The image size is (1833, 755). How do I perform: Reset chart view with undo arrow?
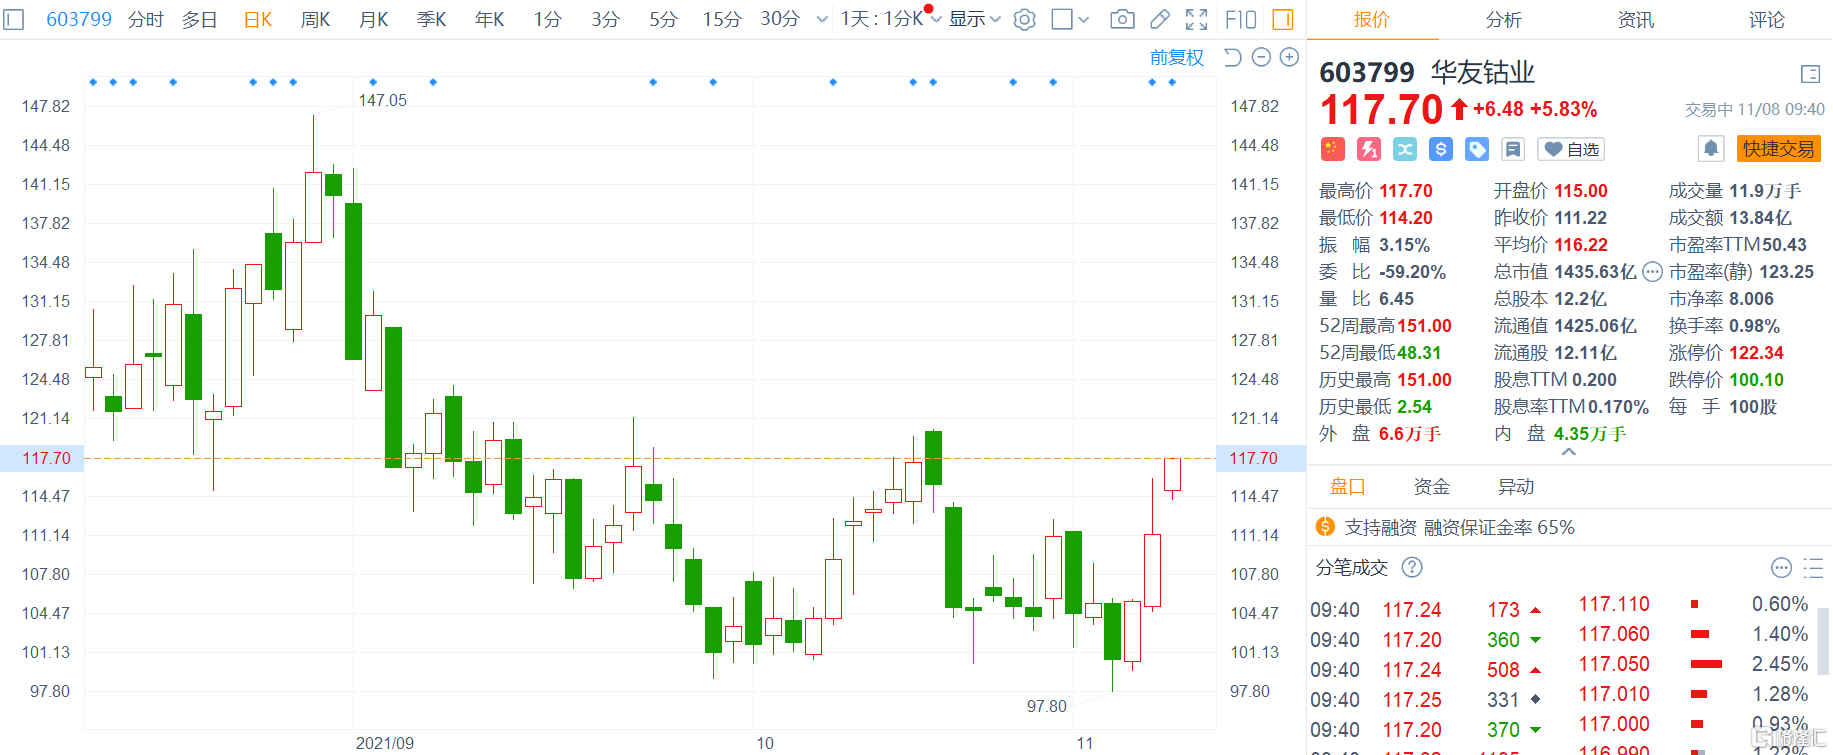[x=1233, y=57]
